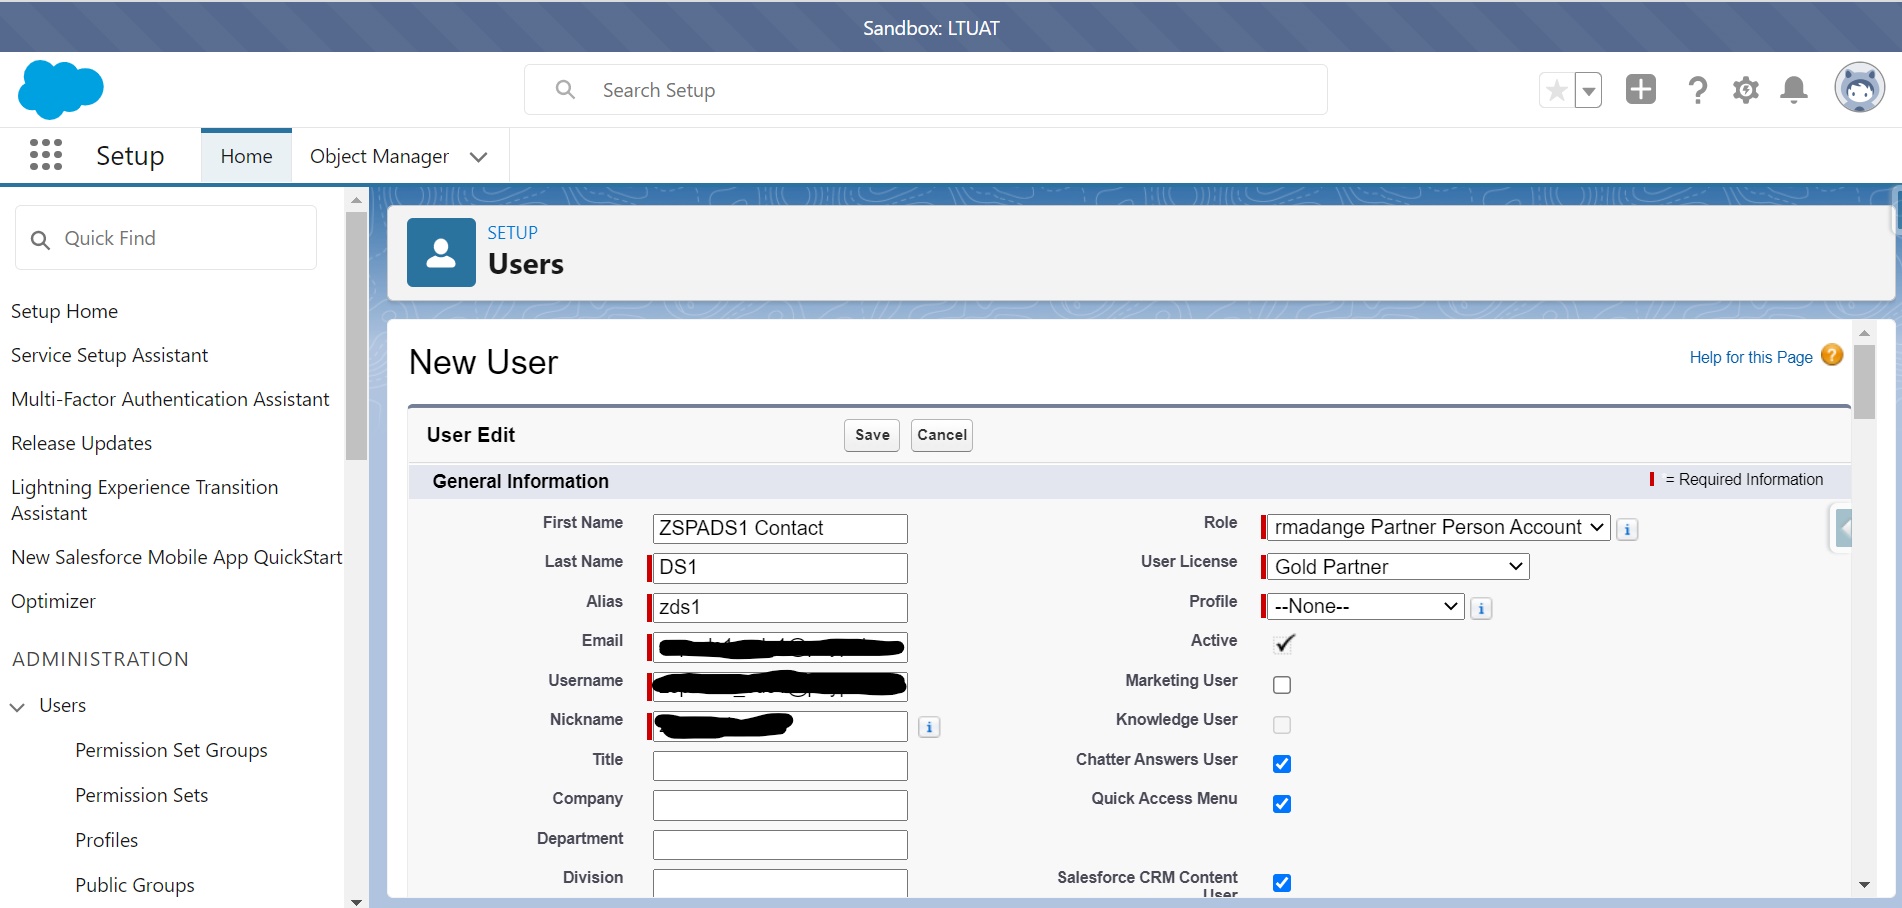The width and height of the screenshot is (1902, 908).
Task: Click the SETUP breadcrumb link
Action: coord(512,233)
